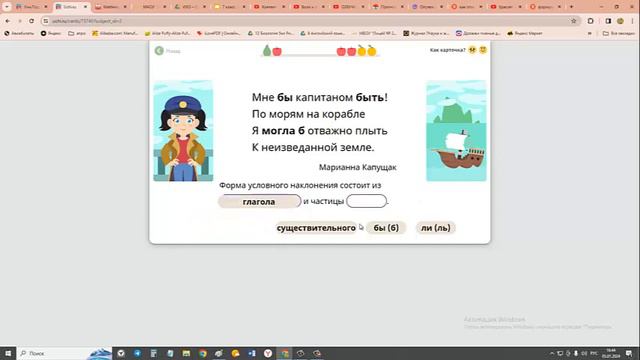Select the particle chip бы (б)

[386, 228]
